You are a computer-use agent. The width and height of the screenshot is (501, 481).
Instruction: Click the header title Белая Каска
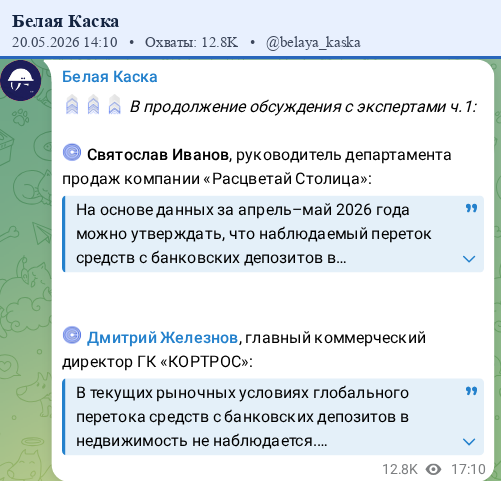pyautogui.click(x=65, y=21)
